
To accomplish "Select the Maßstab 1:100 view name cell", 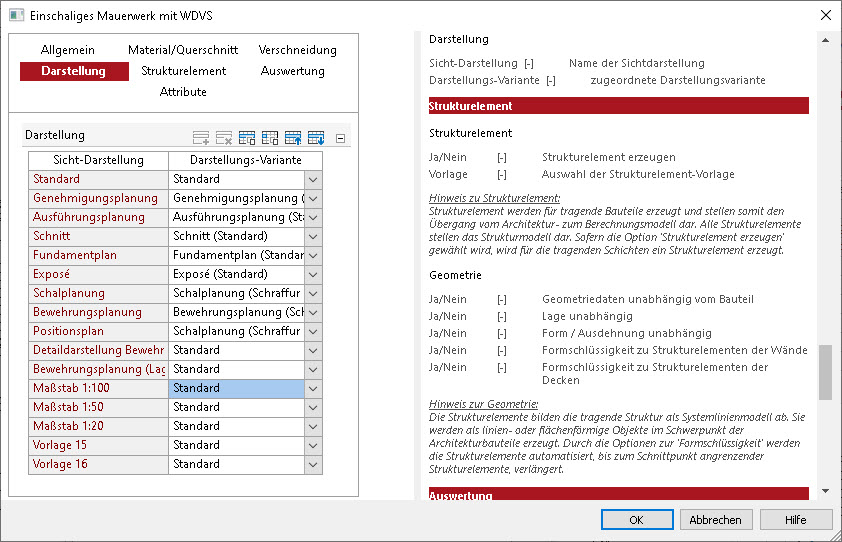I will click(98, 388).
